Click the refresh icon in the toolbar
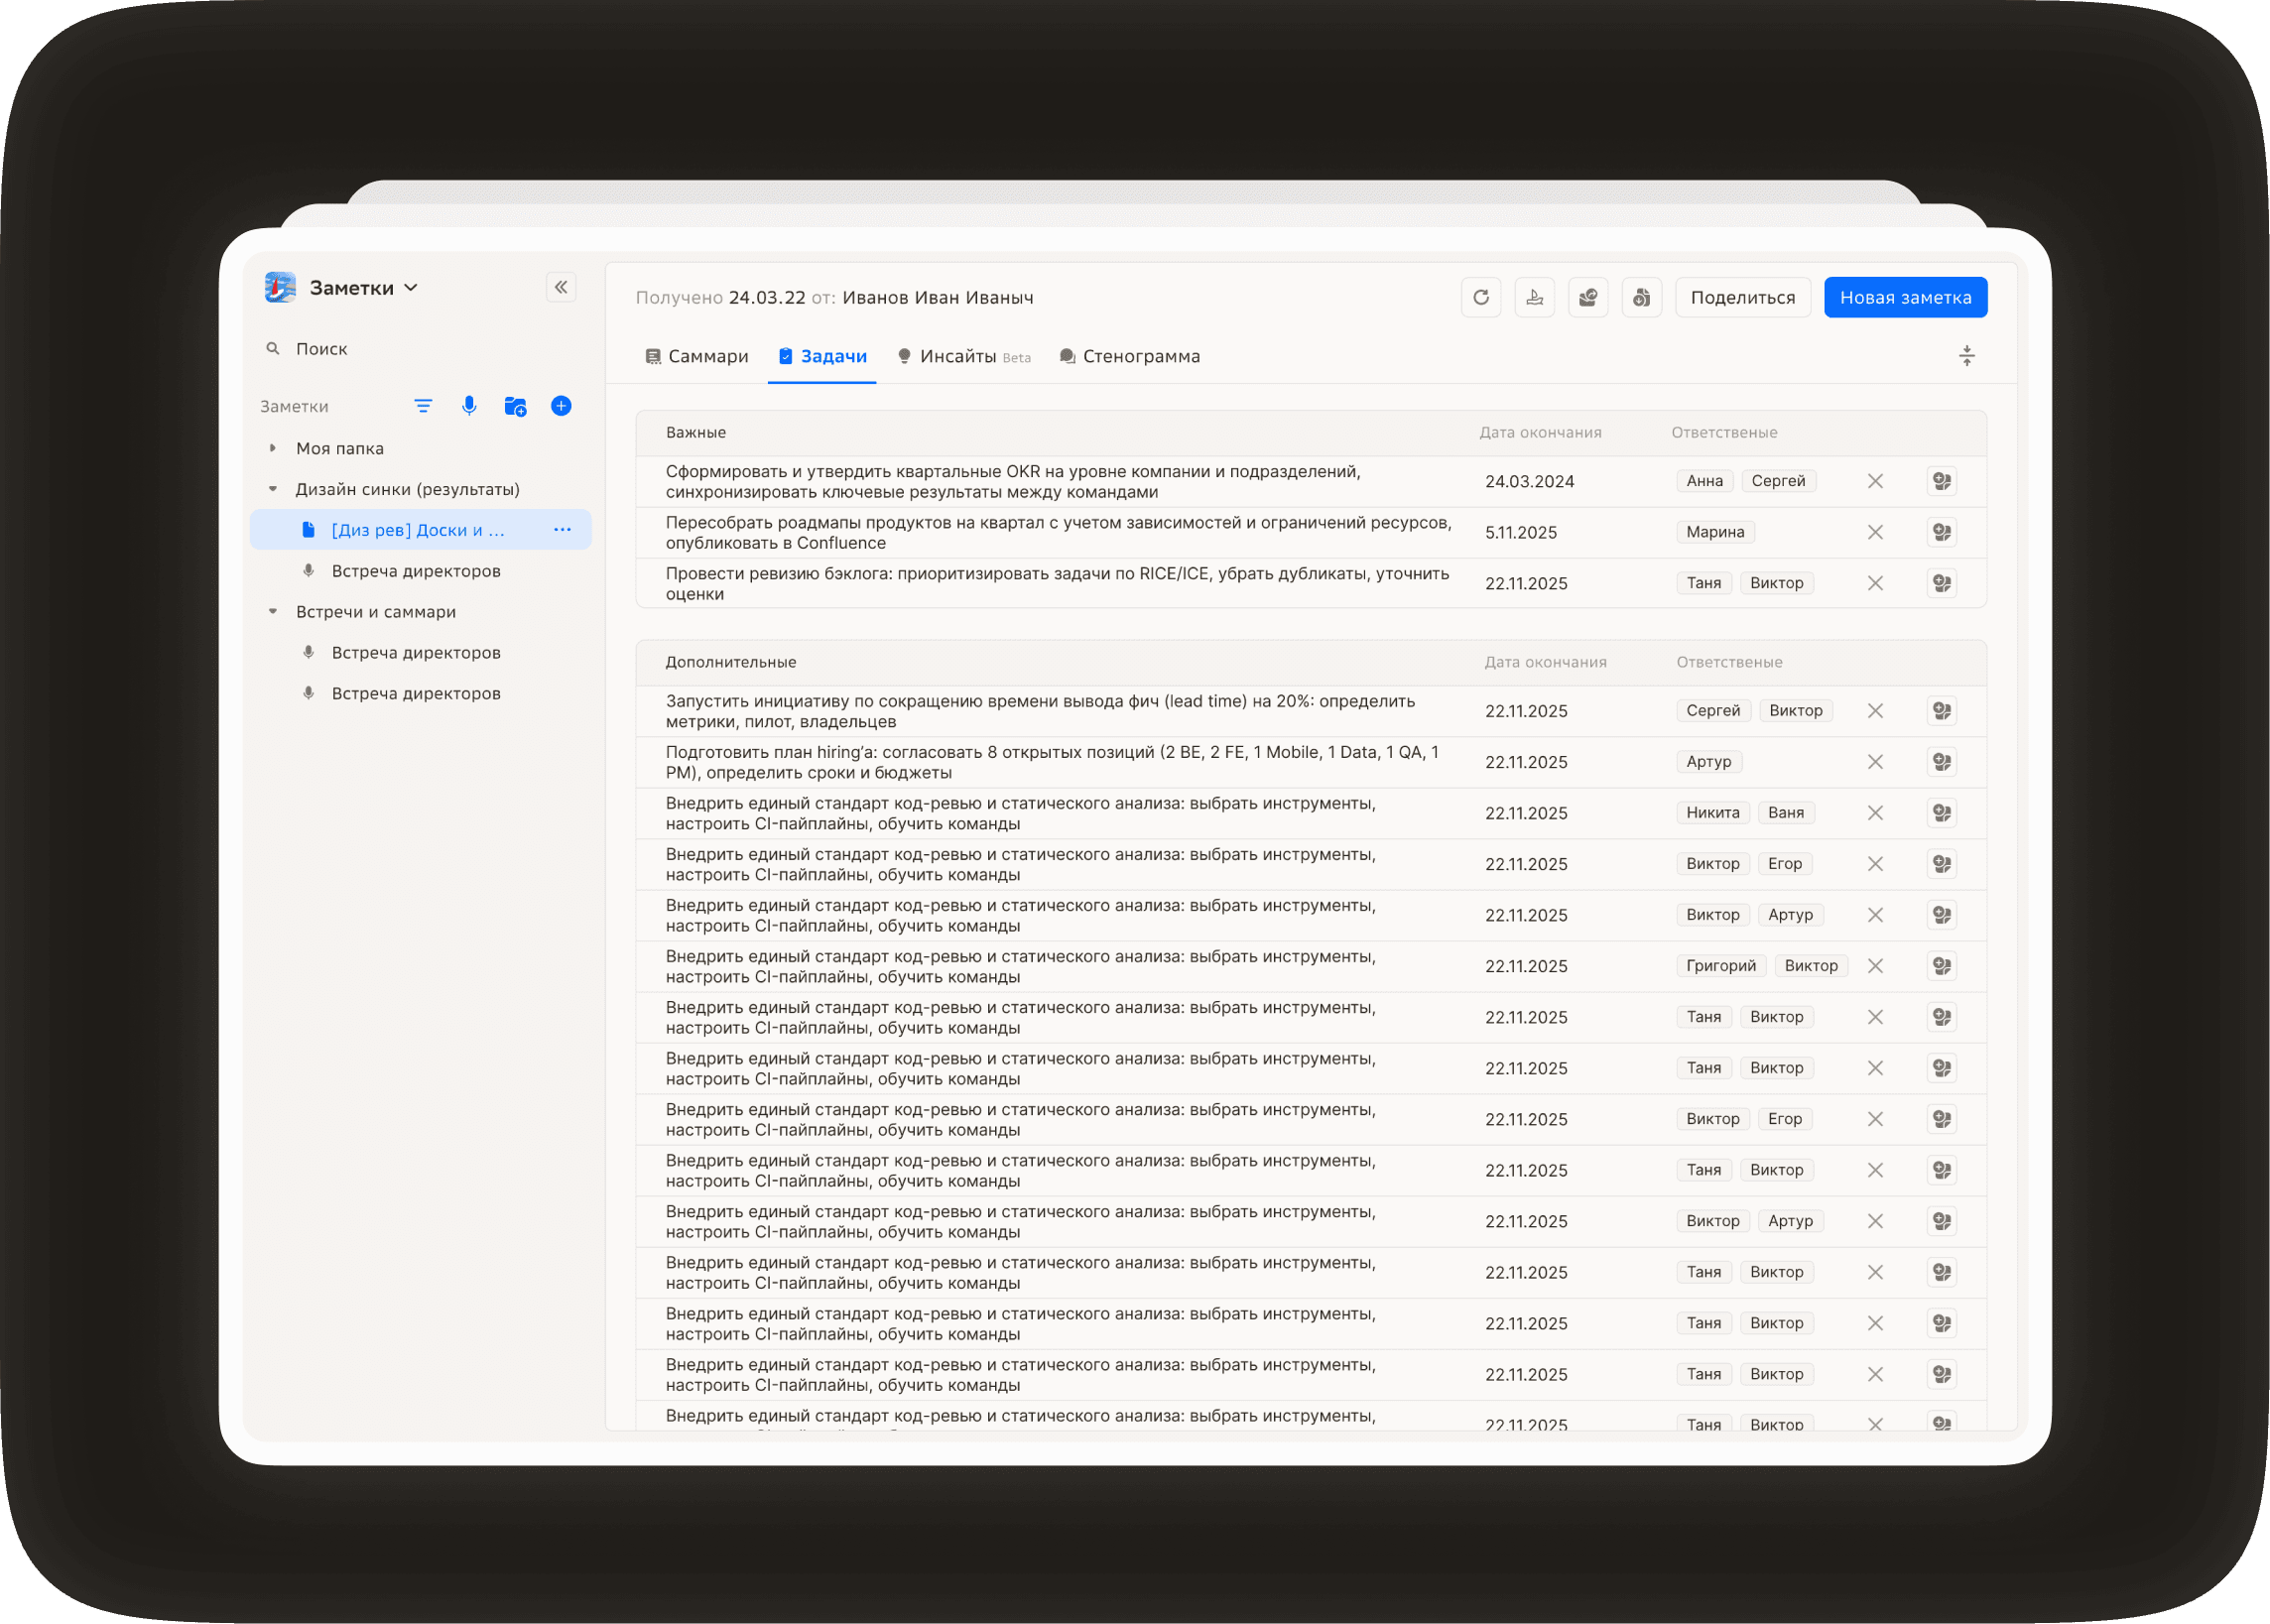The height and width of the screenshot is (1624, 2270). point(1481,297)
